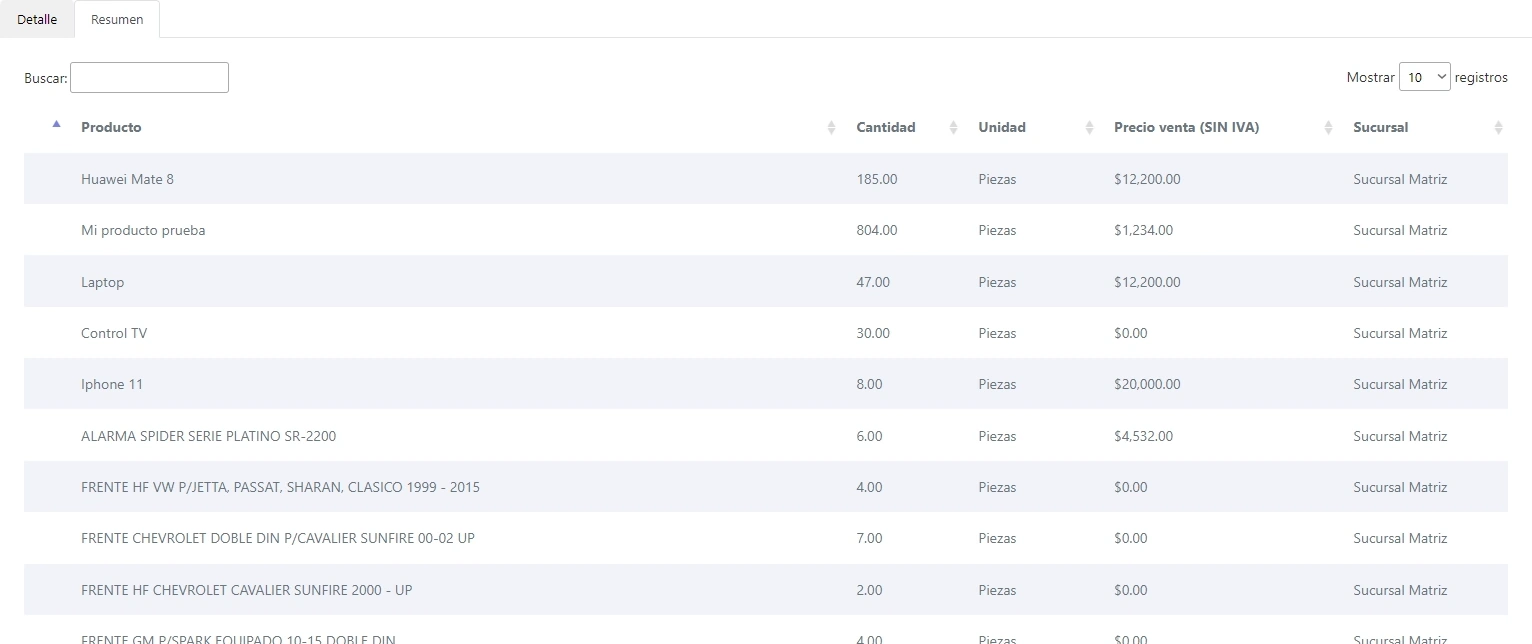Select the Resumen tab
The image size is (1532, 644).
pos(117,20)
